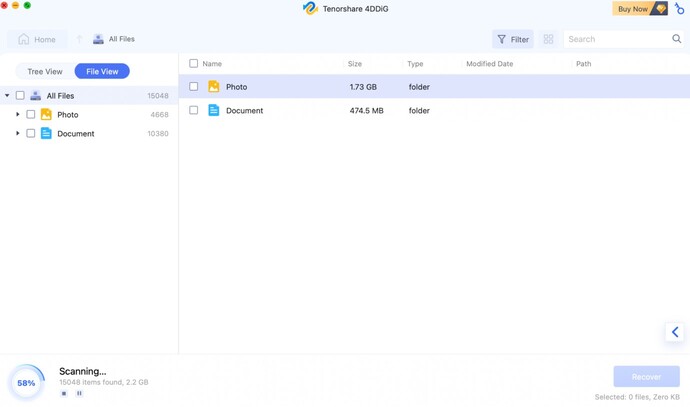Click the key registration icon
The width and height of the screenshot is (690, 407).
coord(680,9)
